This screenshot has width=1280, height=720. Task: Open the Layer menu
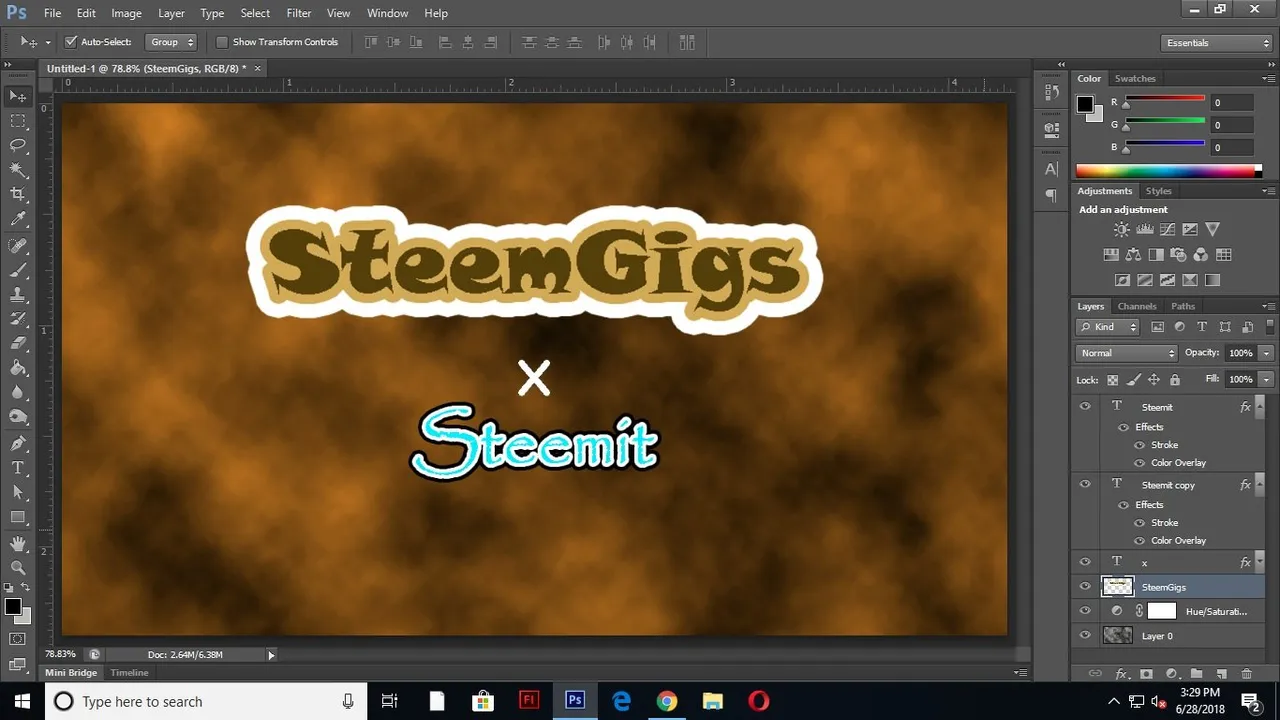[x=171, y=13]
